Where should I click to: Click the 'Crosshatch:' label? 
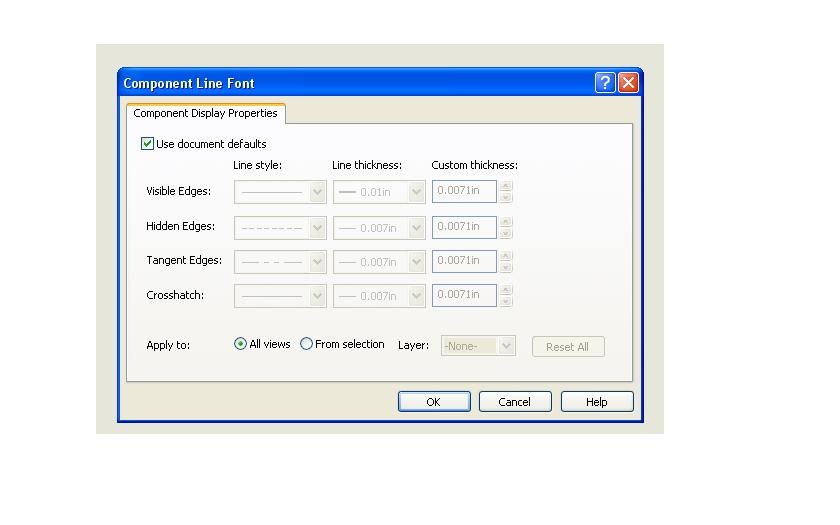tap(175, 295)
